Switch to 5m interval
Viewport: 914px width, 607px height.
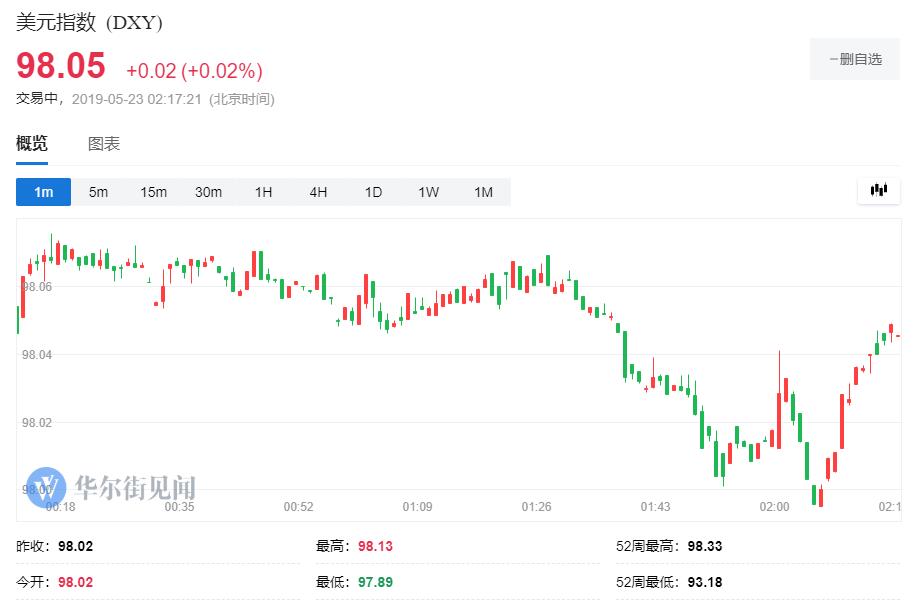[98, 192]
